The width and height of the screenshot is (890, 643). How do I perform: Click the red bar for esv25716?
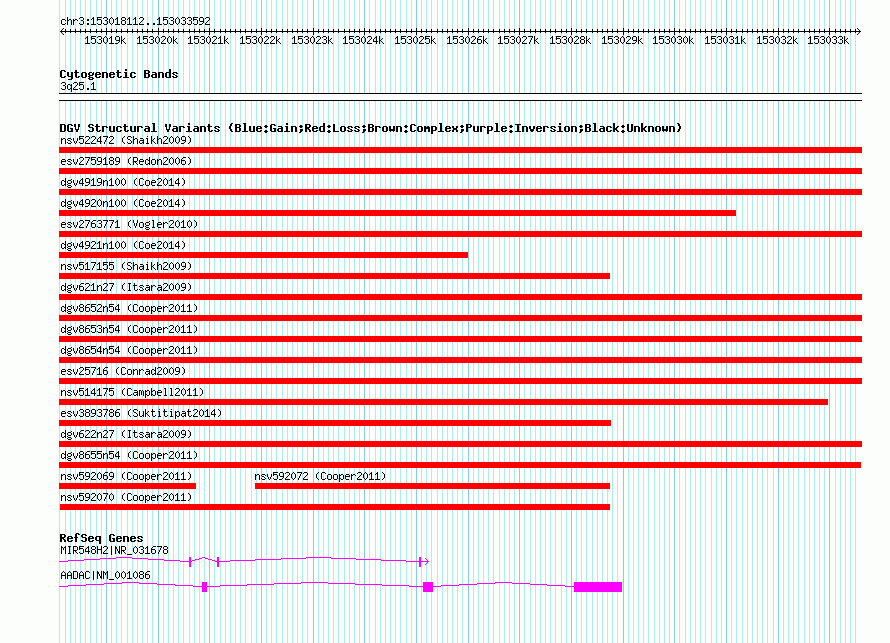click(460, 381)
